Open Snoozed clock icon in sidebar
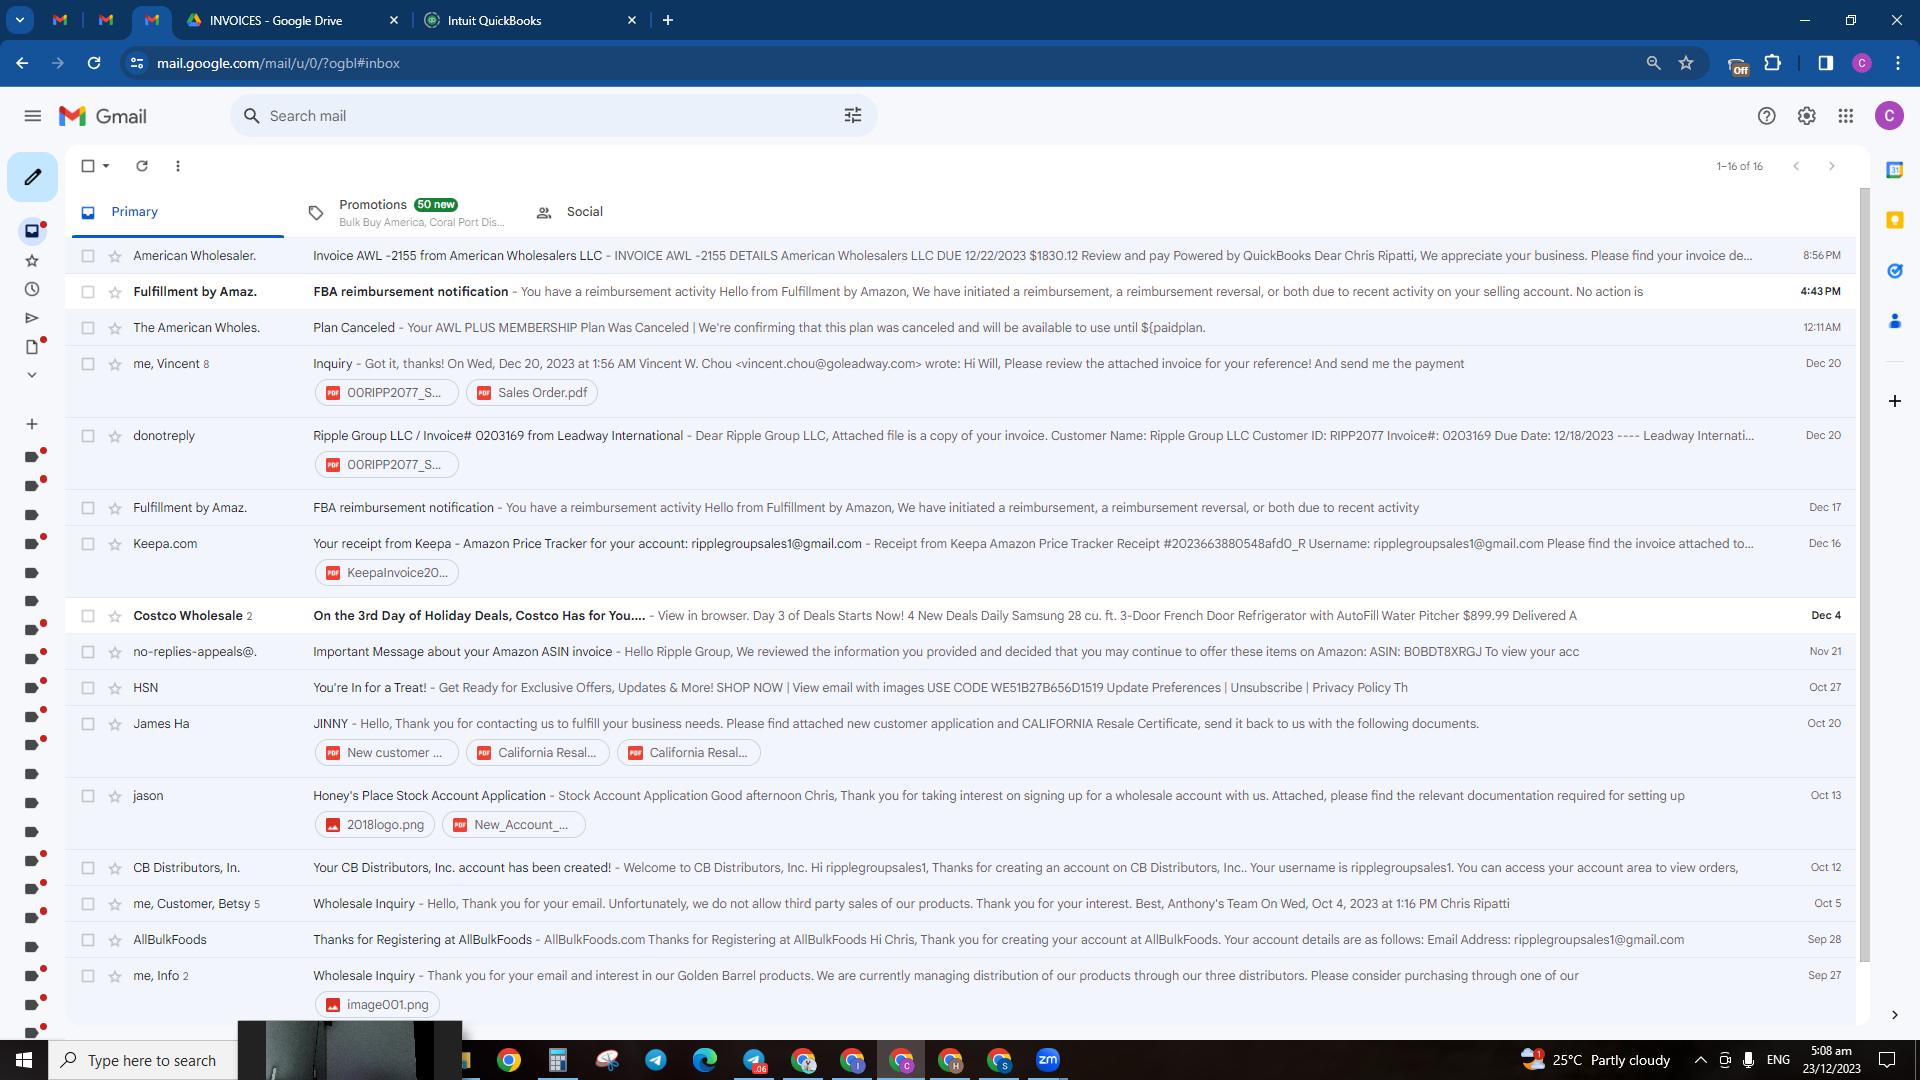Image resolution: width=1920 pixels, height=1080 pixels. pyautogui.click(x=32, y=289)
